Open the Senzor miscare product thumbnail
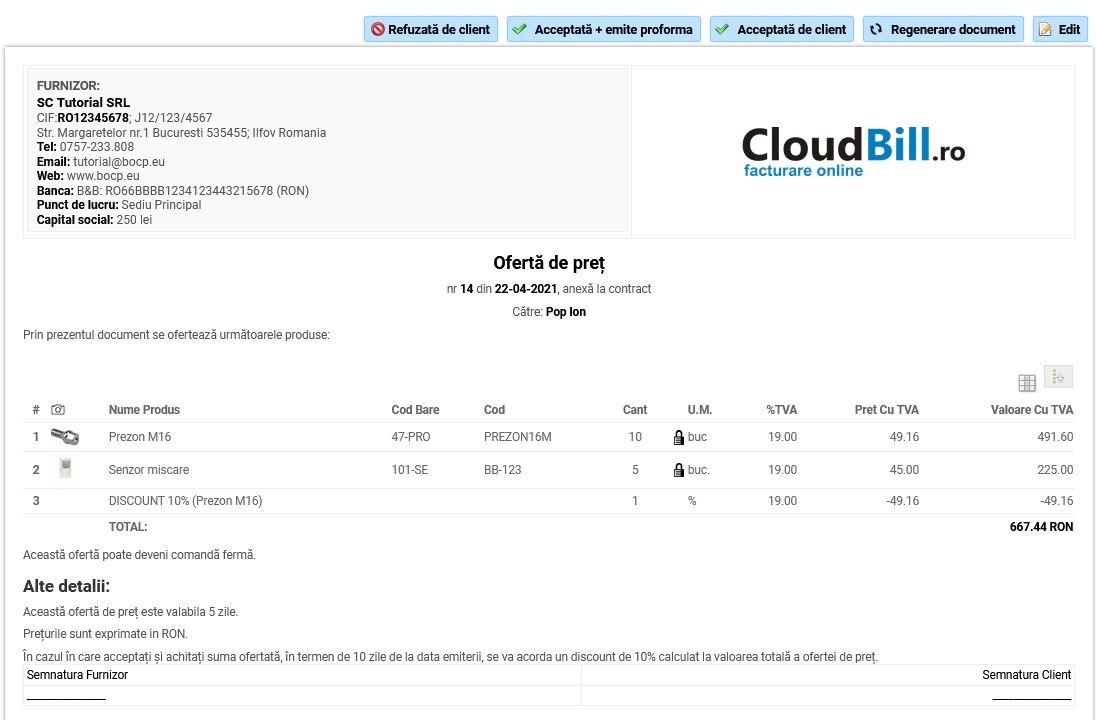The height and width of the screenshot is (720, 1096). [x=65, y=469]
